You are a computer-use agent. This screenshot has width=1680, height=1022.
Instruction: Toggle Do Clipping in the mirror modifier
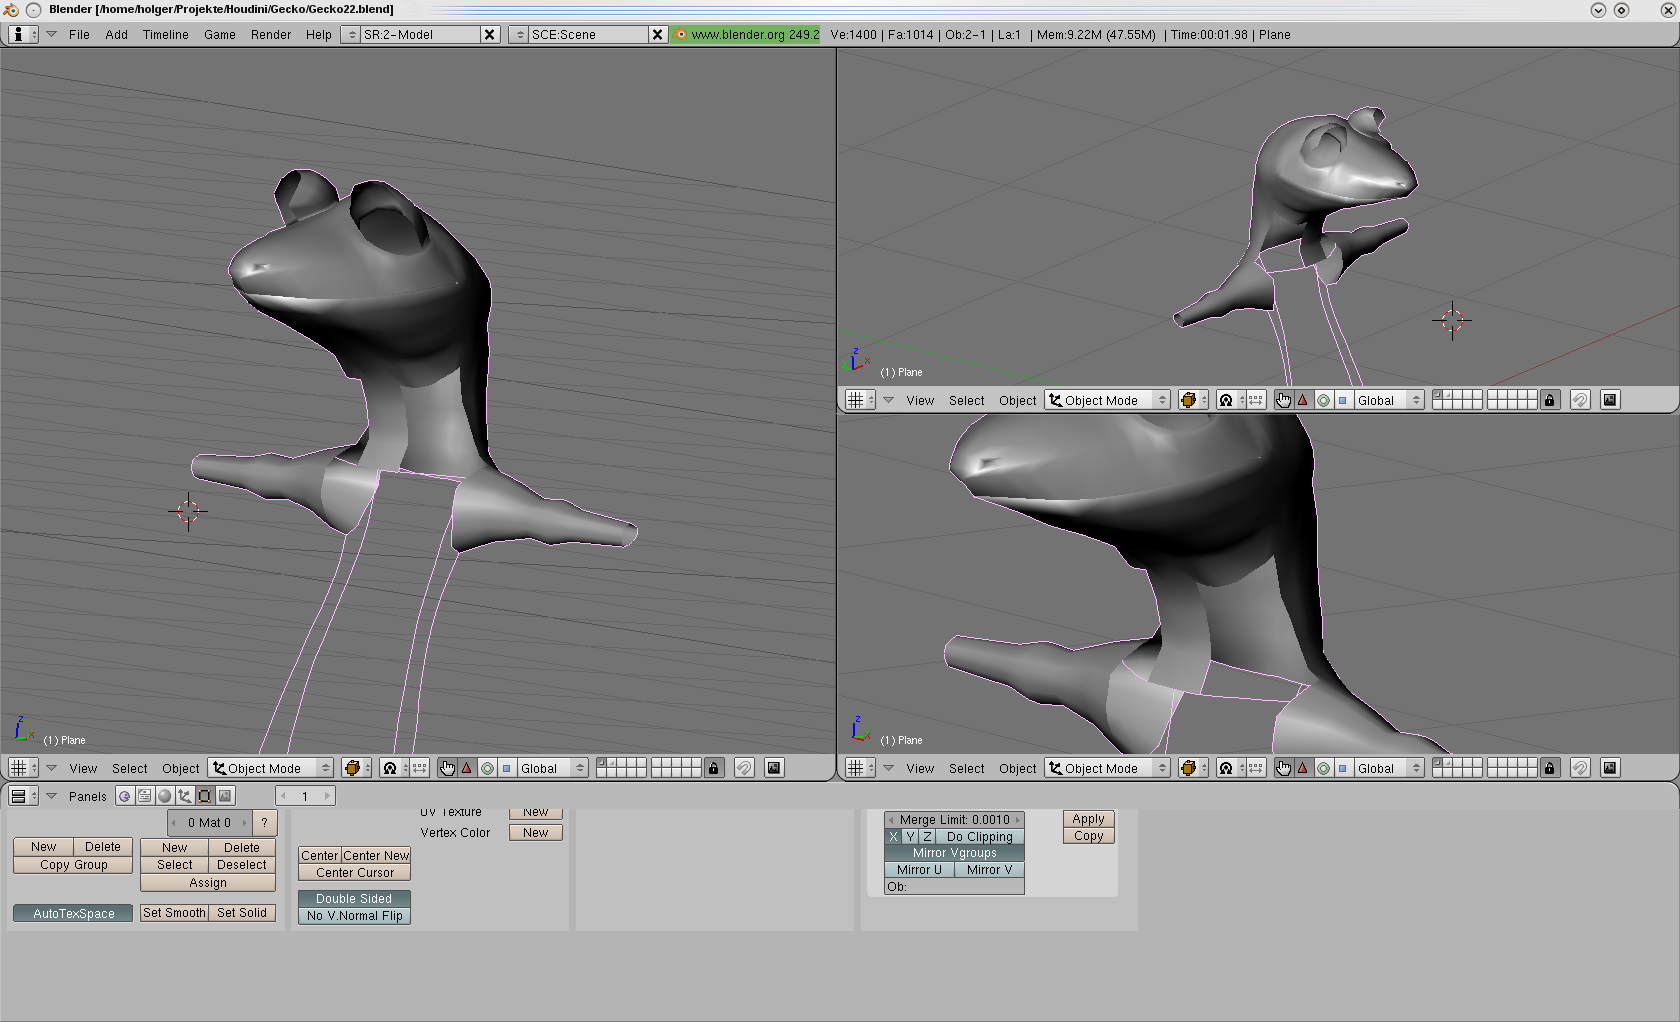point(980,837)
